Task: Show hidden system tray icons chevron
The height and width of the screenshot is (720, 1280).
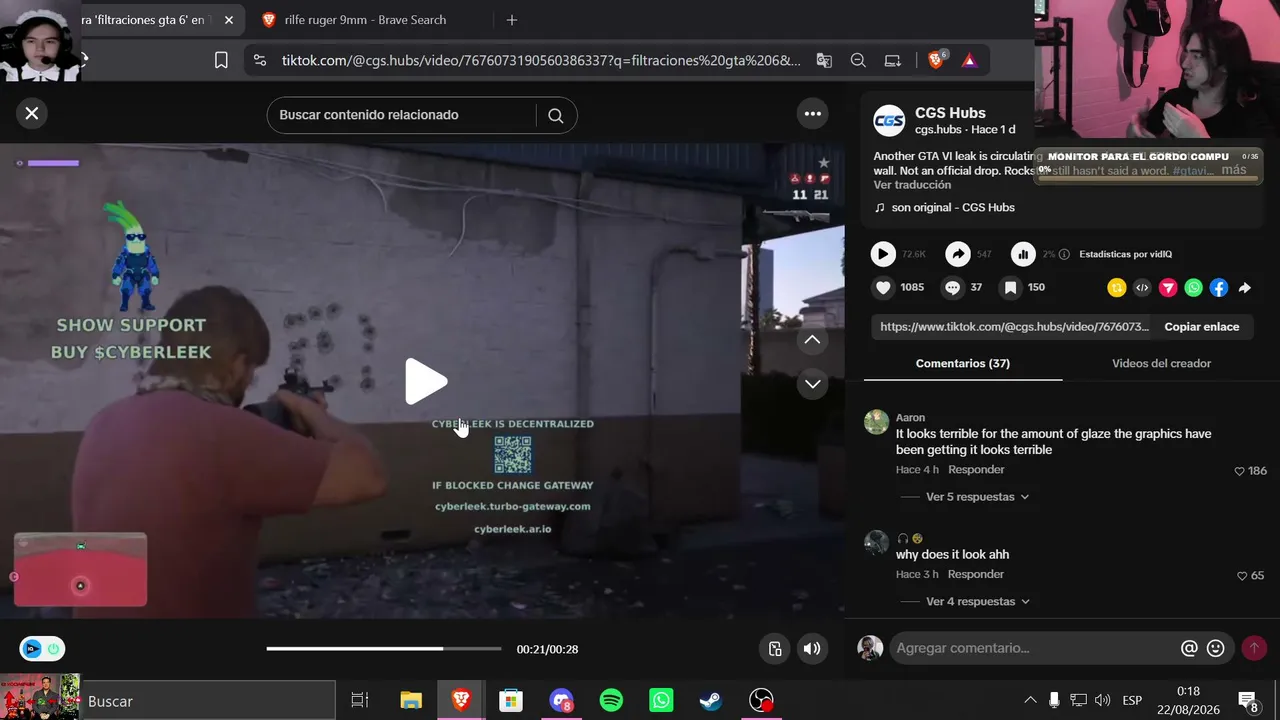Action: (x=1030, y=700)
